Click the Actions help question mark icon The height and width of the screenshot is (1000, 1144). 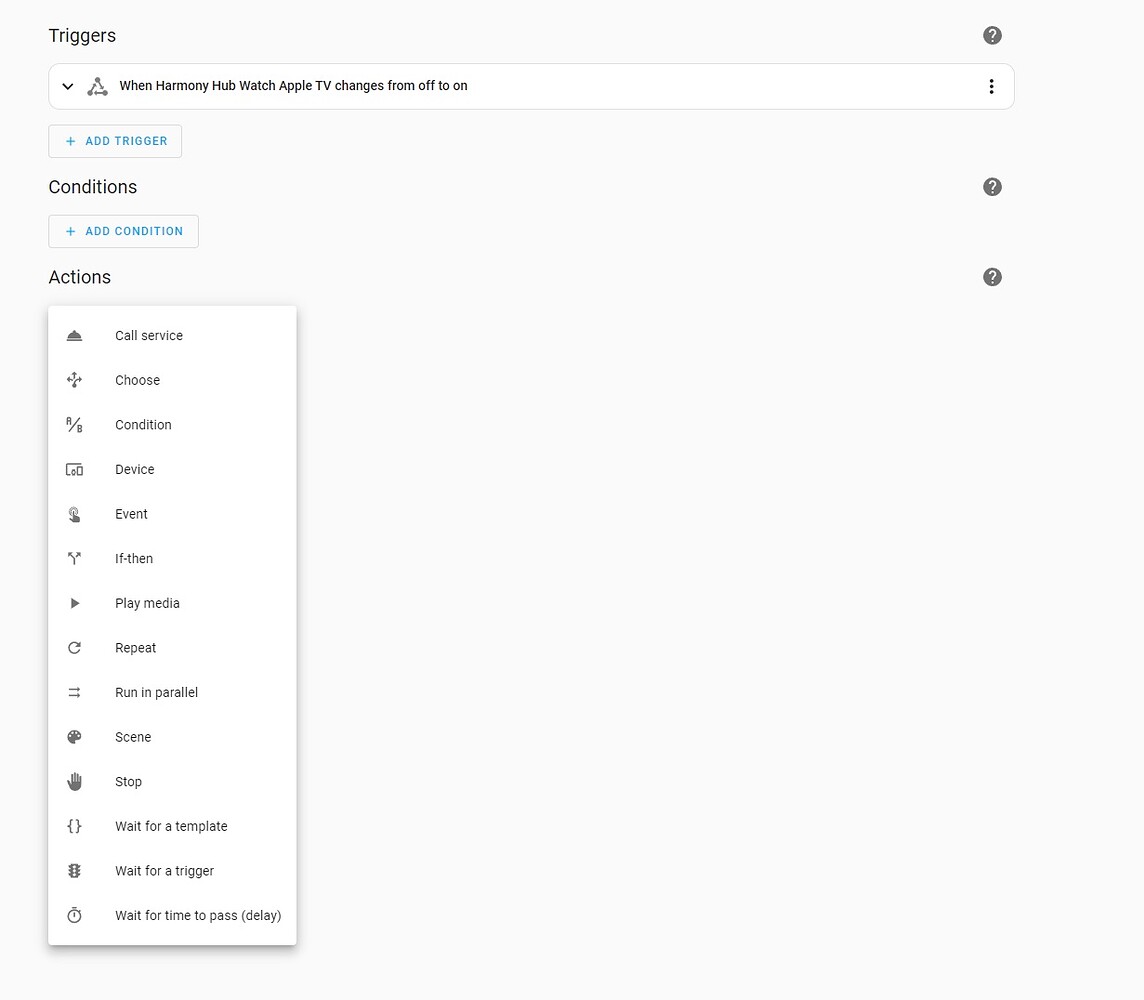(992, 277)
